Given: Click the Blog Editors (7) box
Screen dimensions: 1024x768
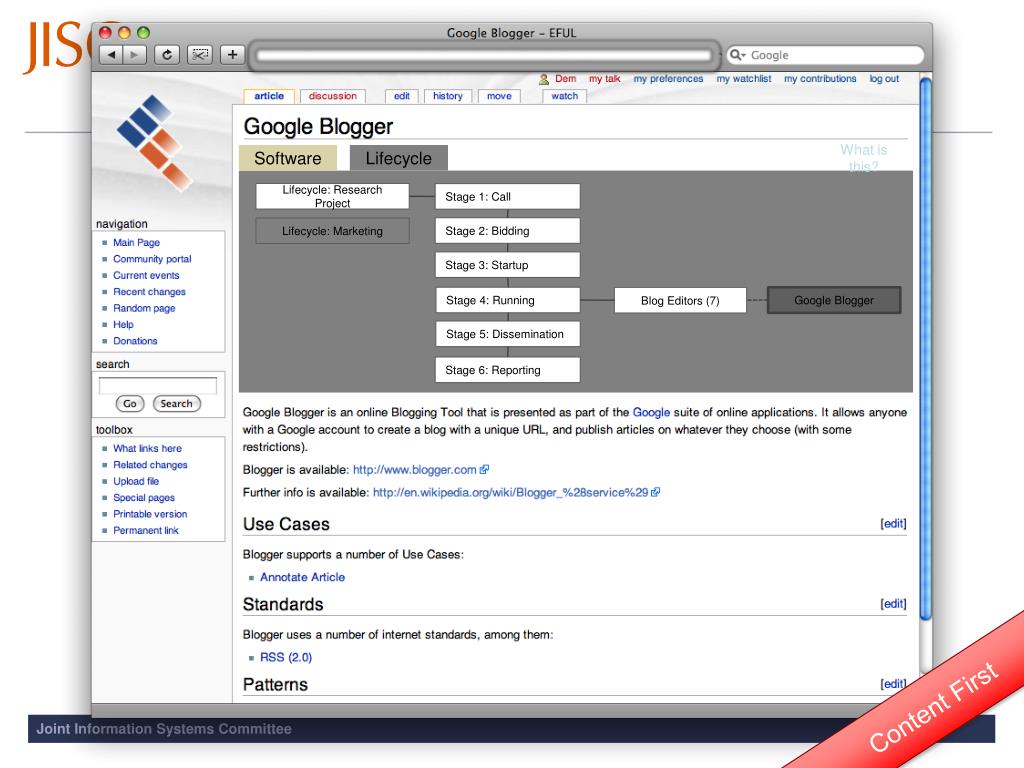Looking at the screenshot, I should (680, 300).
